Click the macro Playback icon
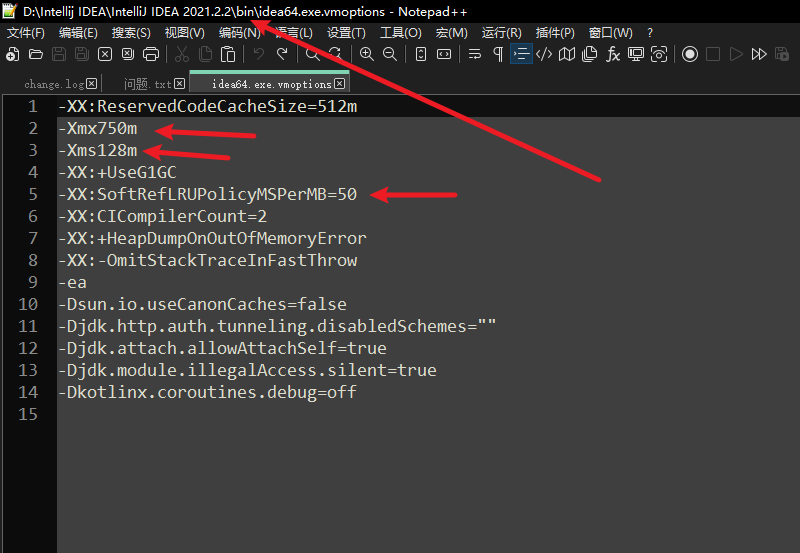Screen dimensions: 800x553 point(736,54)
